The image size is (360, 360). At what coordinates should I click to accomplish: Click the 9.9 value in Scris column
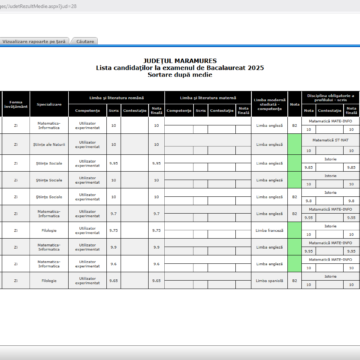pos(114,247)
